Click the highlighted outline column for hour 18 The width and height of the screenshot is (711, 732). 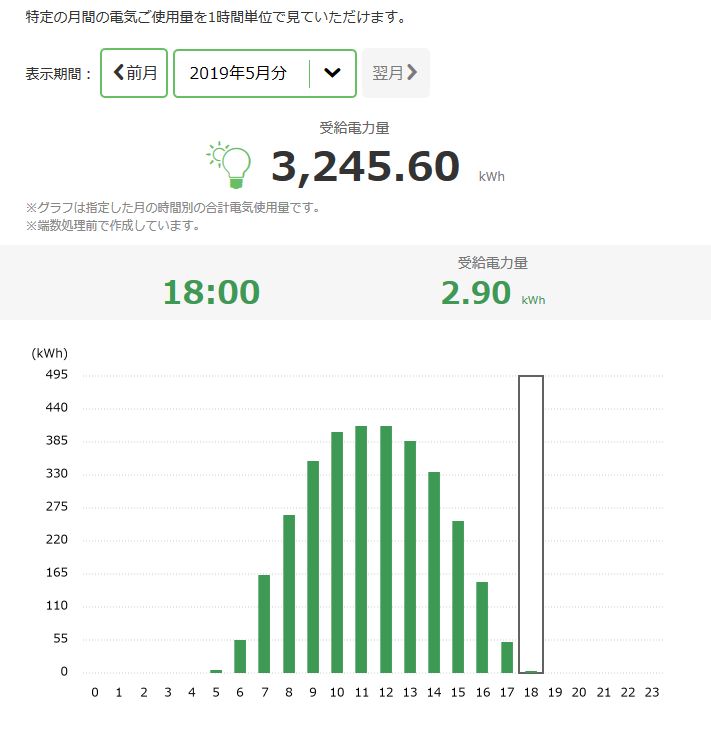(531, 524)
